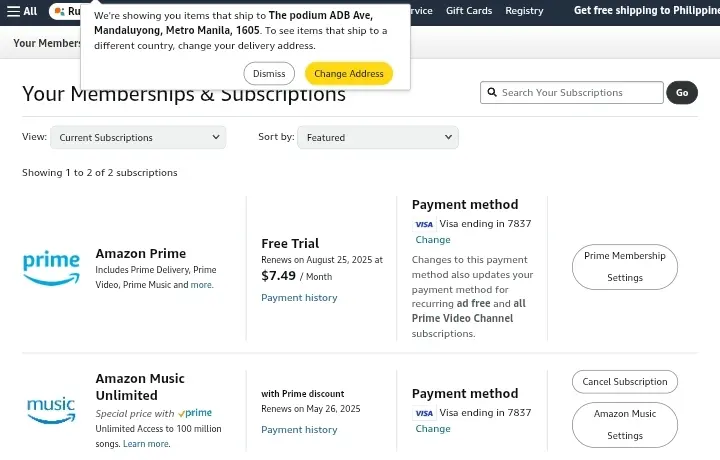Click the Visa card icon for Prime
Viewport: 720px width, 460px height.
coord(424,224)
